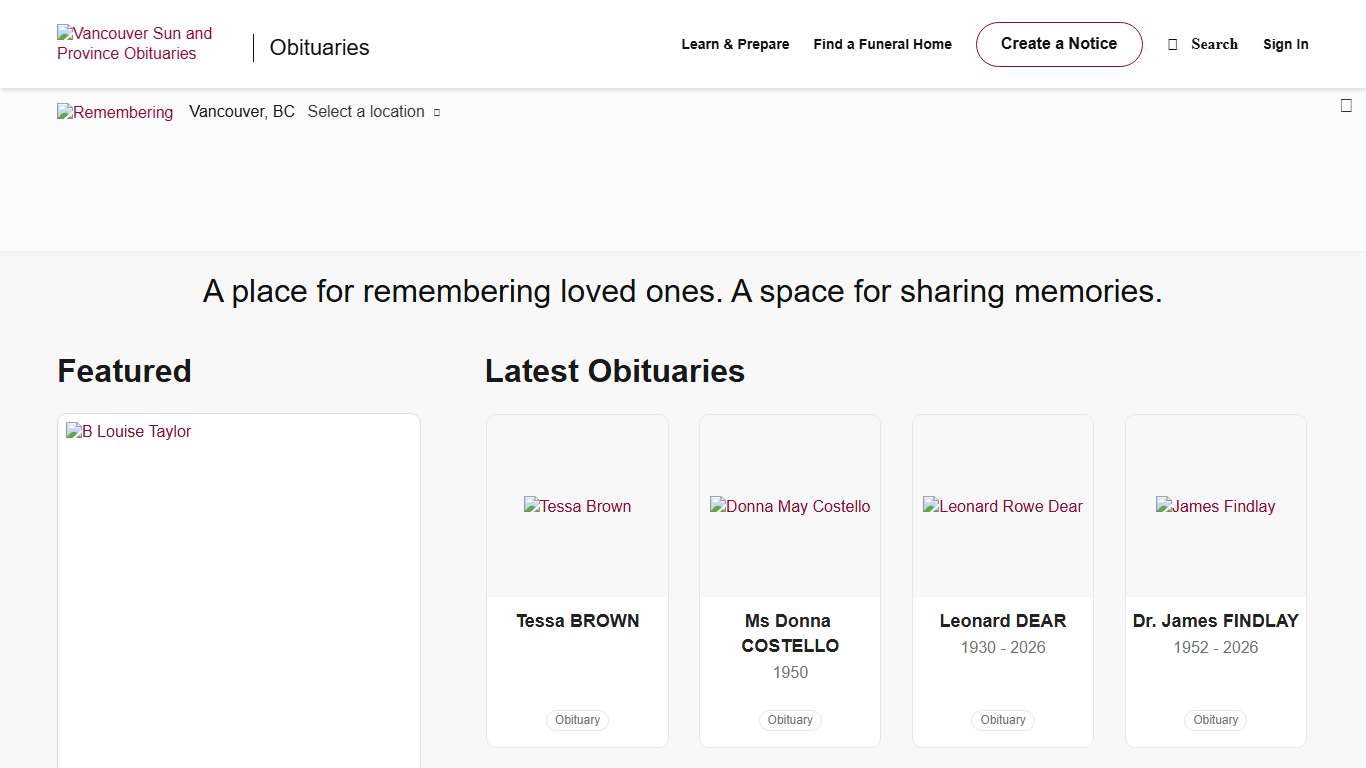The height and width of the screenshot is (768, 1366).
Task: Click the search magnifier icon
Action: click(1171, 44)
